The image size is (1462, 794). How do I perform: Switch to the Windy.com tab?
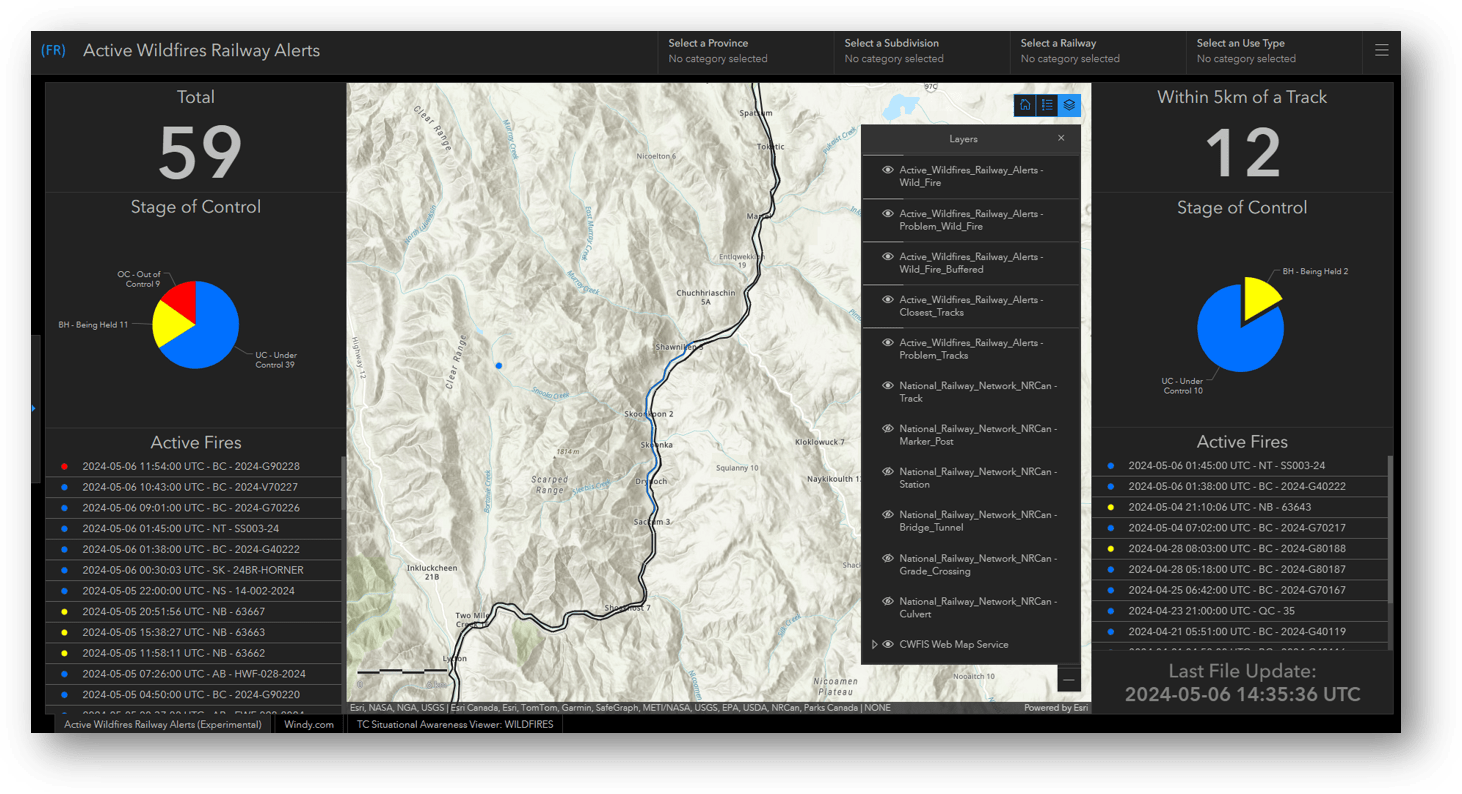309,724
